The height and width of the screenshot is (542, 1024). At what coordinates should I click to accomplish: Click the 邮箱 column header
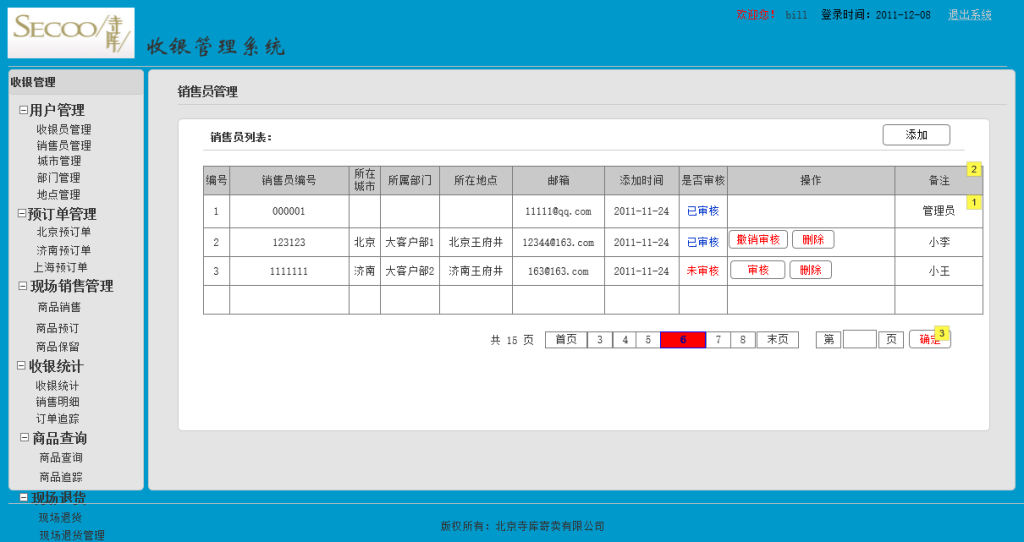point(558,180)
